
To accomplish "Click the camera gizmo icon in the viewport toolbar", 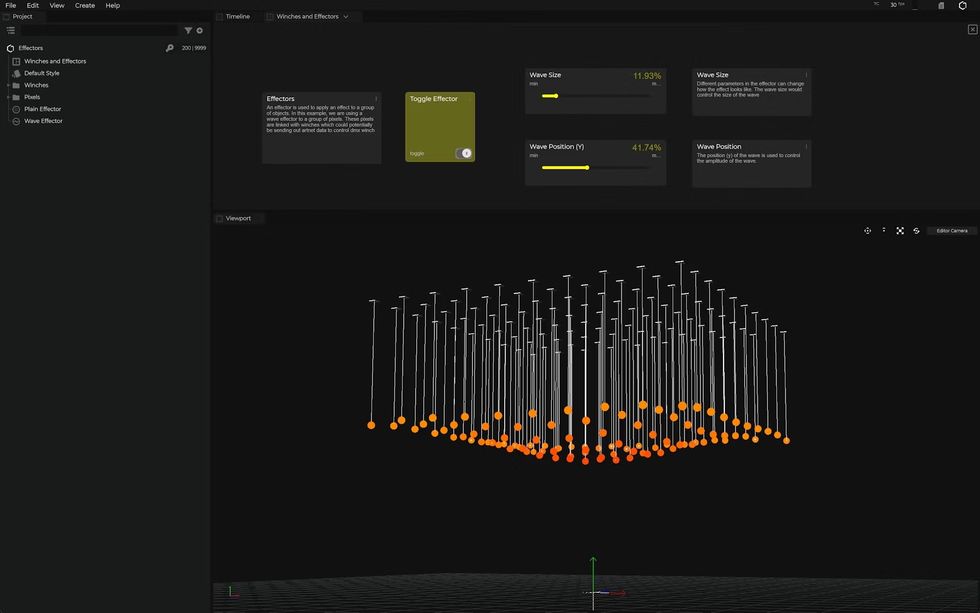I will point(868,230).
